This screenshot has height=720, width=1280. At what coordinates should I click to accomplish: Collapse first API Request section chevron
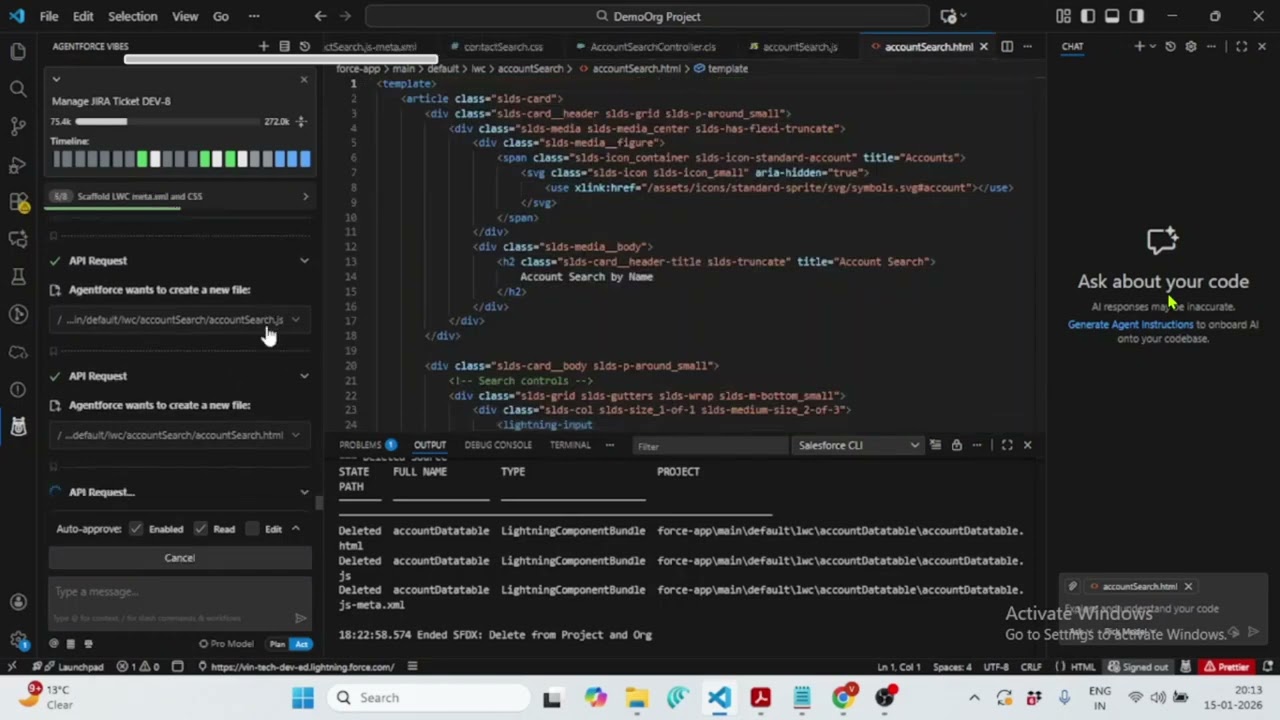tap(304, 261)
